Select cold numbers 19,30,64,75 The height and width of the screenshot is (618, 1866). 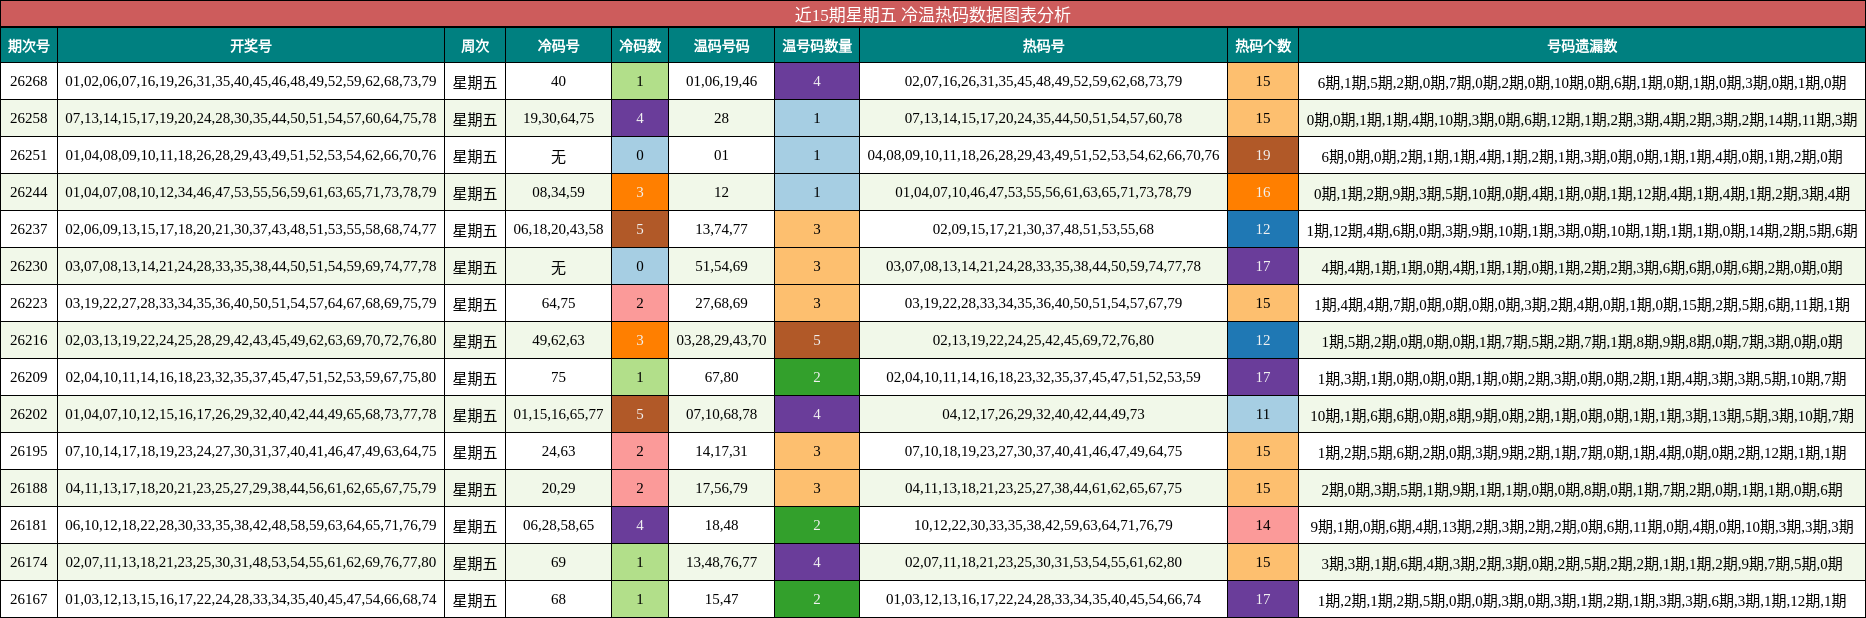[x=558, y=118]
